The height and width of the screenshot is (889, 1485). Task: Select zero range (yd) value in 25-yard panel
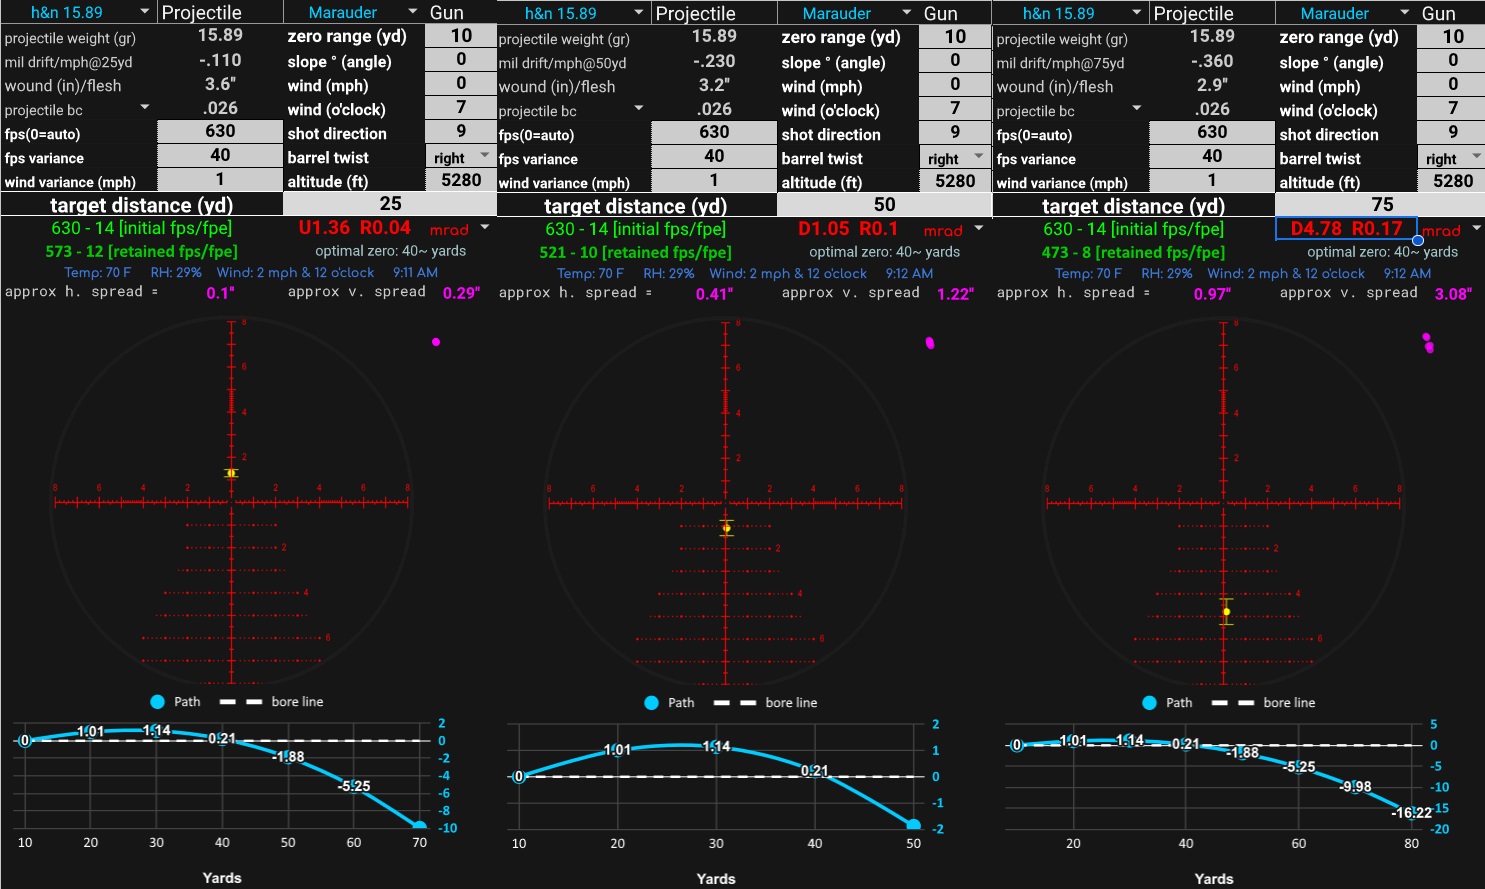tap(461, 36)
